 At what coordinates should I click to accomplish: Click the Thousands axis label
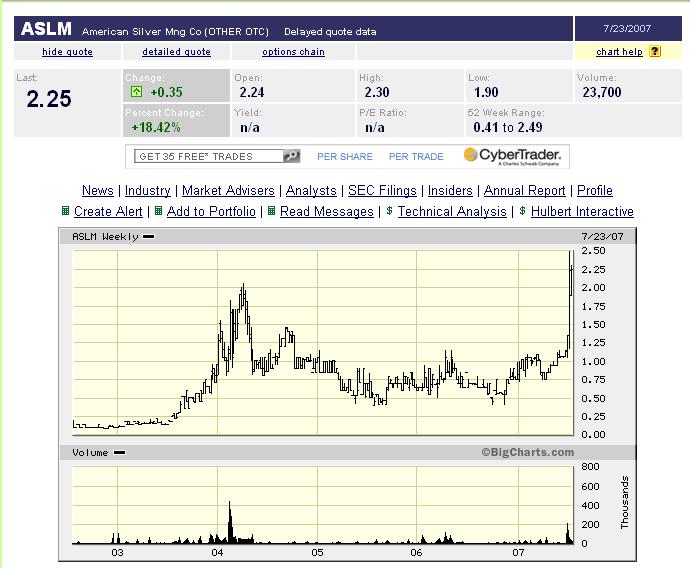point(624,502)
